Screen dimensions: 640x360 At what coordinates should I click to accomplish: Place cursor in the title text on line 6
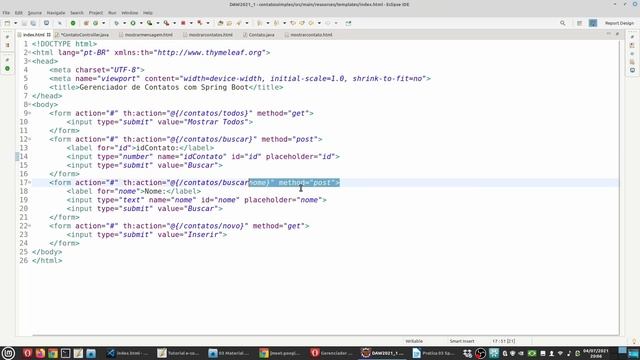164,87
